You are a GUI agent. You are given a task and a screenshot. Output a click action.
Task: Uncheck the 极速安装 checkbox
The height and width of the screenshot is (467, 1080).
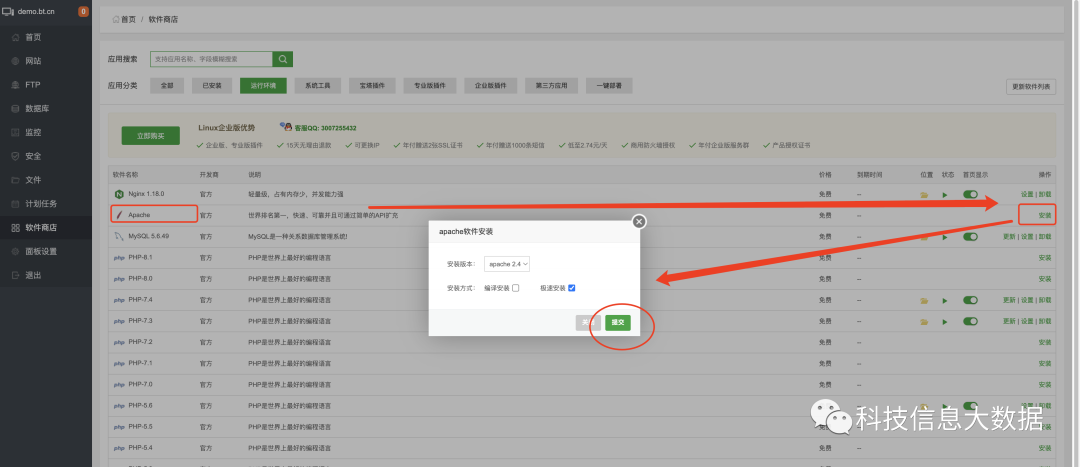click(x=571, y=288)
